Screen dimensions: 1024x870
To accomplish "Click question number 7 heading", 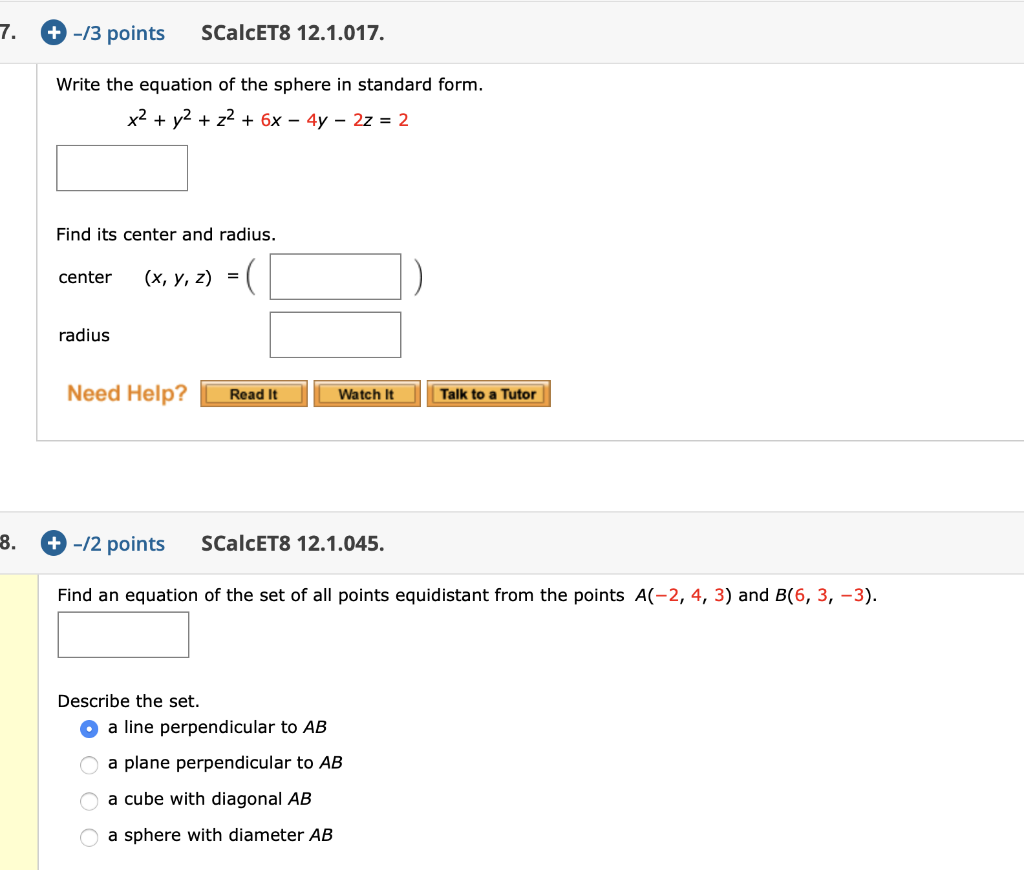I will point(8,32).
